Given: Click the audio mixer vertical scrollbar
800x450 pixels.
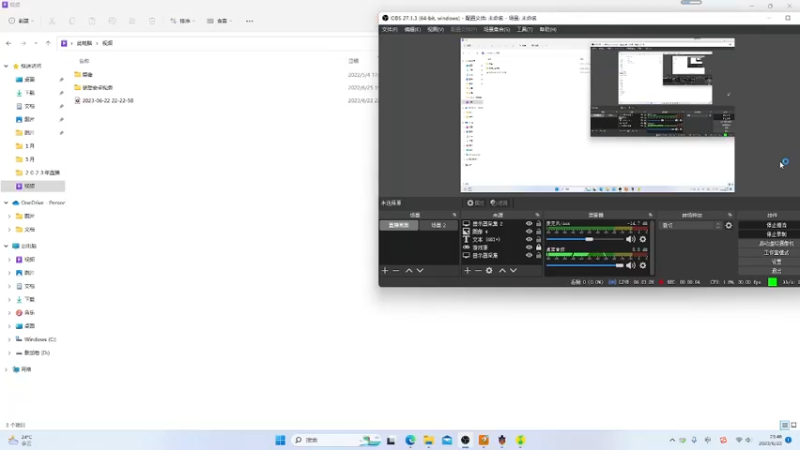Looking at the screenshot, I should (x=652, y=247).
